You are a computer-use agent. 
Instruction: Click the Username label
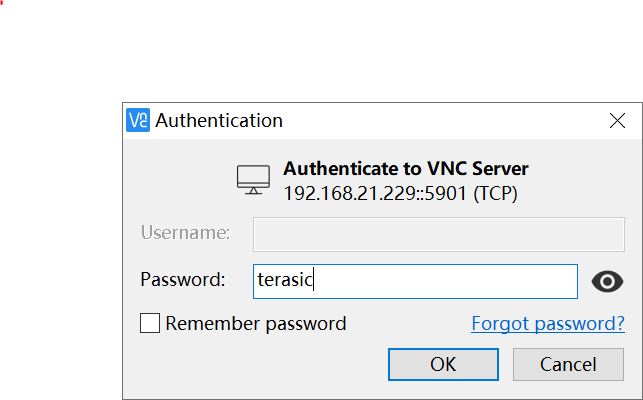[185, 233]
